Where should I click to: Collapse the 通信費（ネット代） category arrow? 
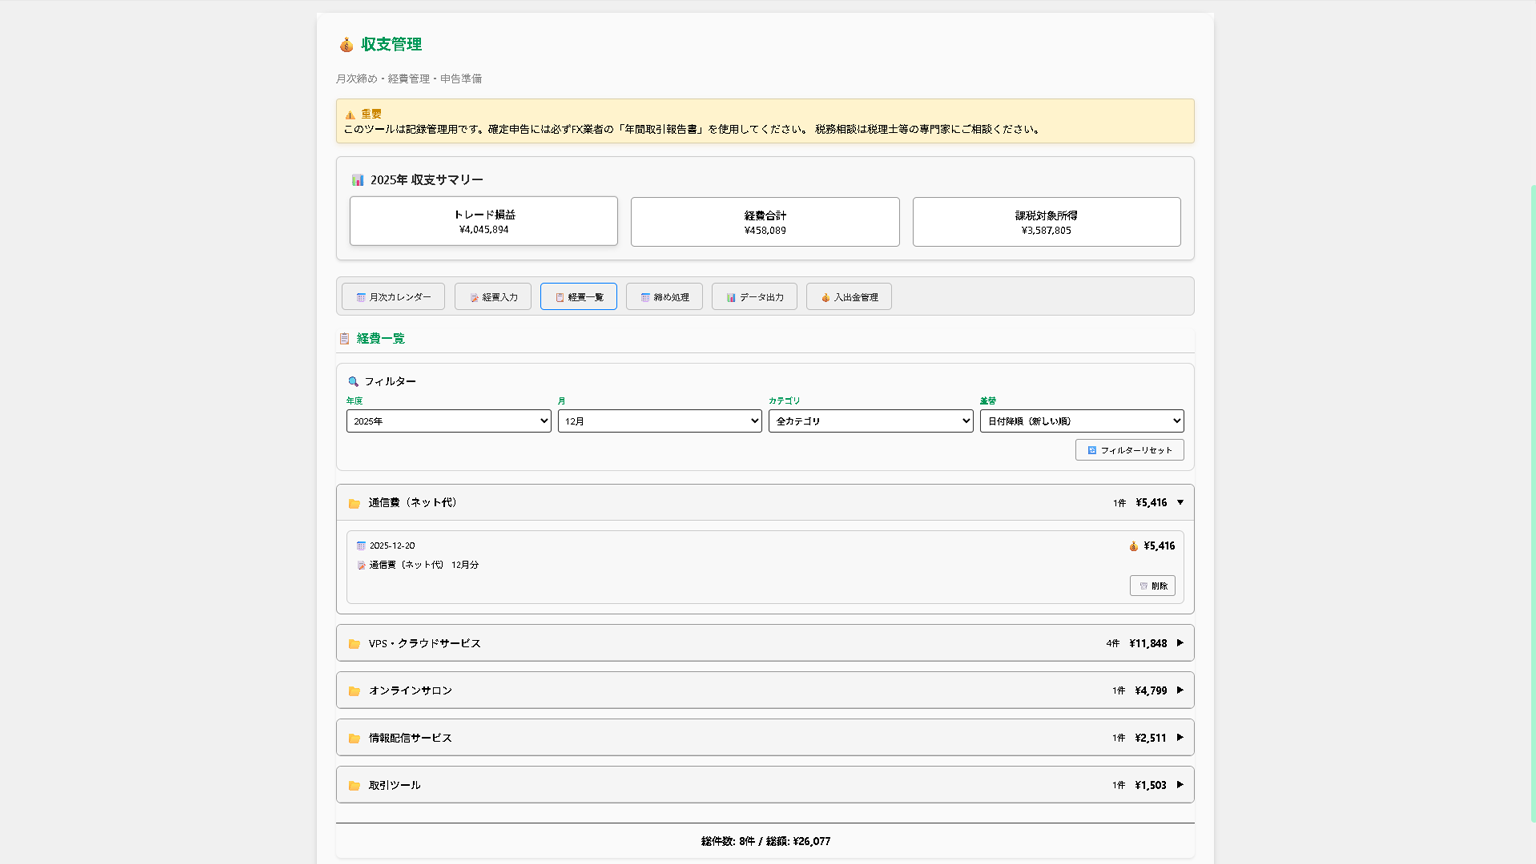click(x=1180, y=503)
